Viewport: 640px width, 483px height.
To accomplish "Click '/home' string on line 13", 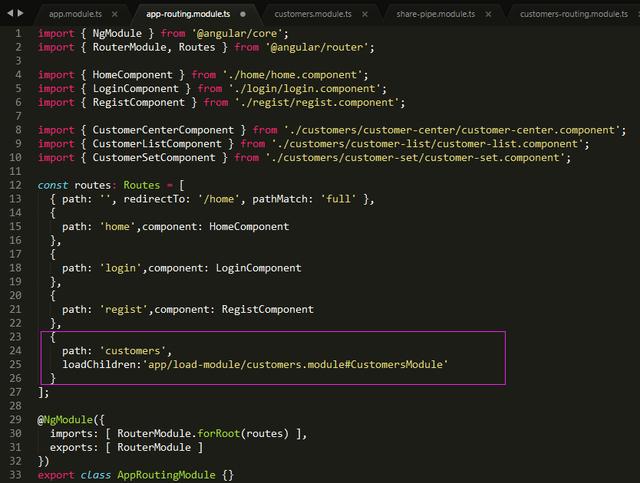I will 218,199.
